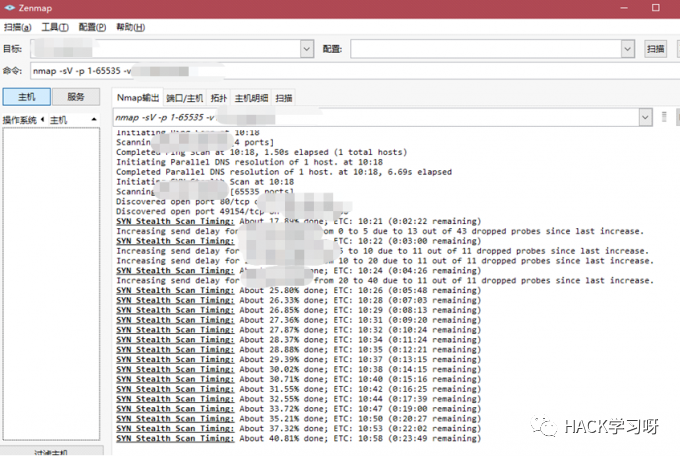Click line with 30.02% done timing

tap(298, 369)
